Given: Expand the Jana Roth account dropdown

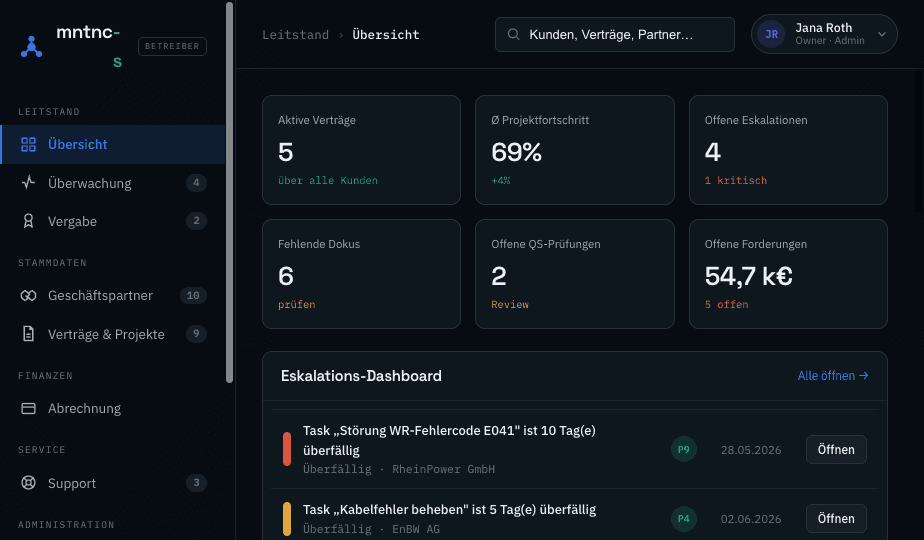Looking at the screenshot, I should 882,34.
